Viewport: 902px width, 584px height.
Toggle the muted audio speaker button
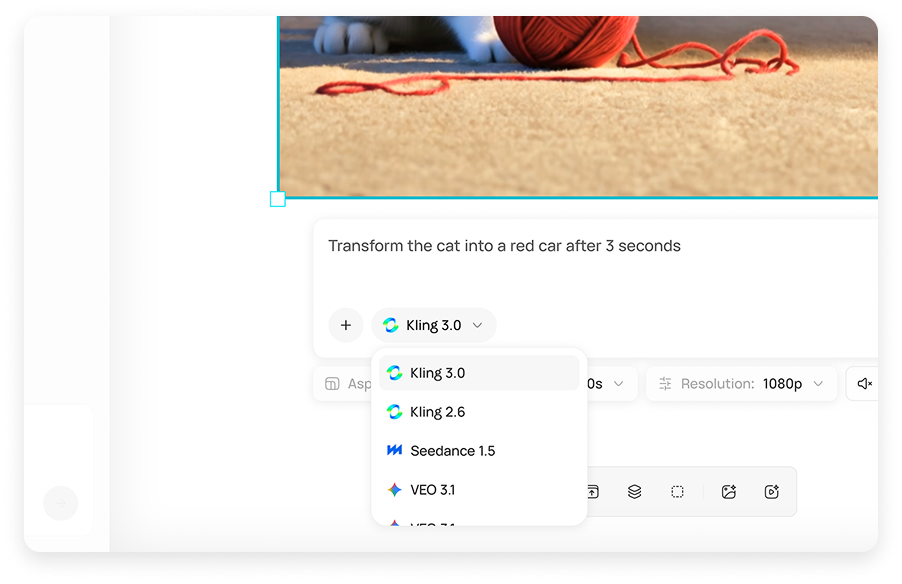pos(864,384)
